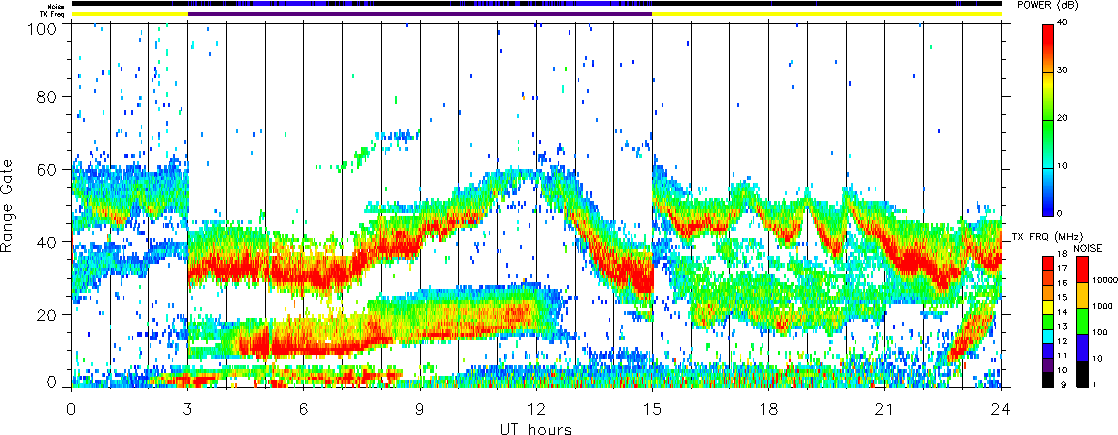Click the '15' tick on the UT hours axis

pyautogui.click(x=652, y=408)
